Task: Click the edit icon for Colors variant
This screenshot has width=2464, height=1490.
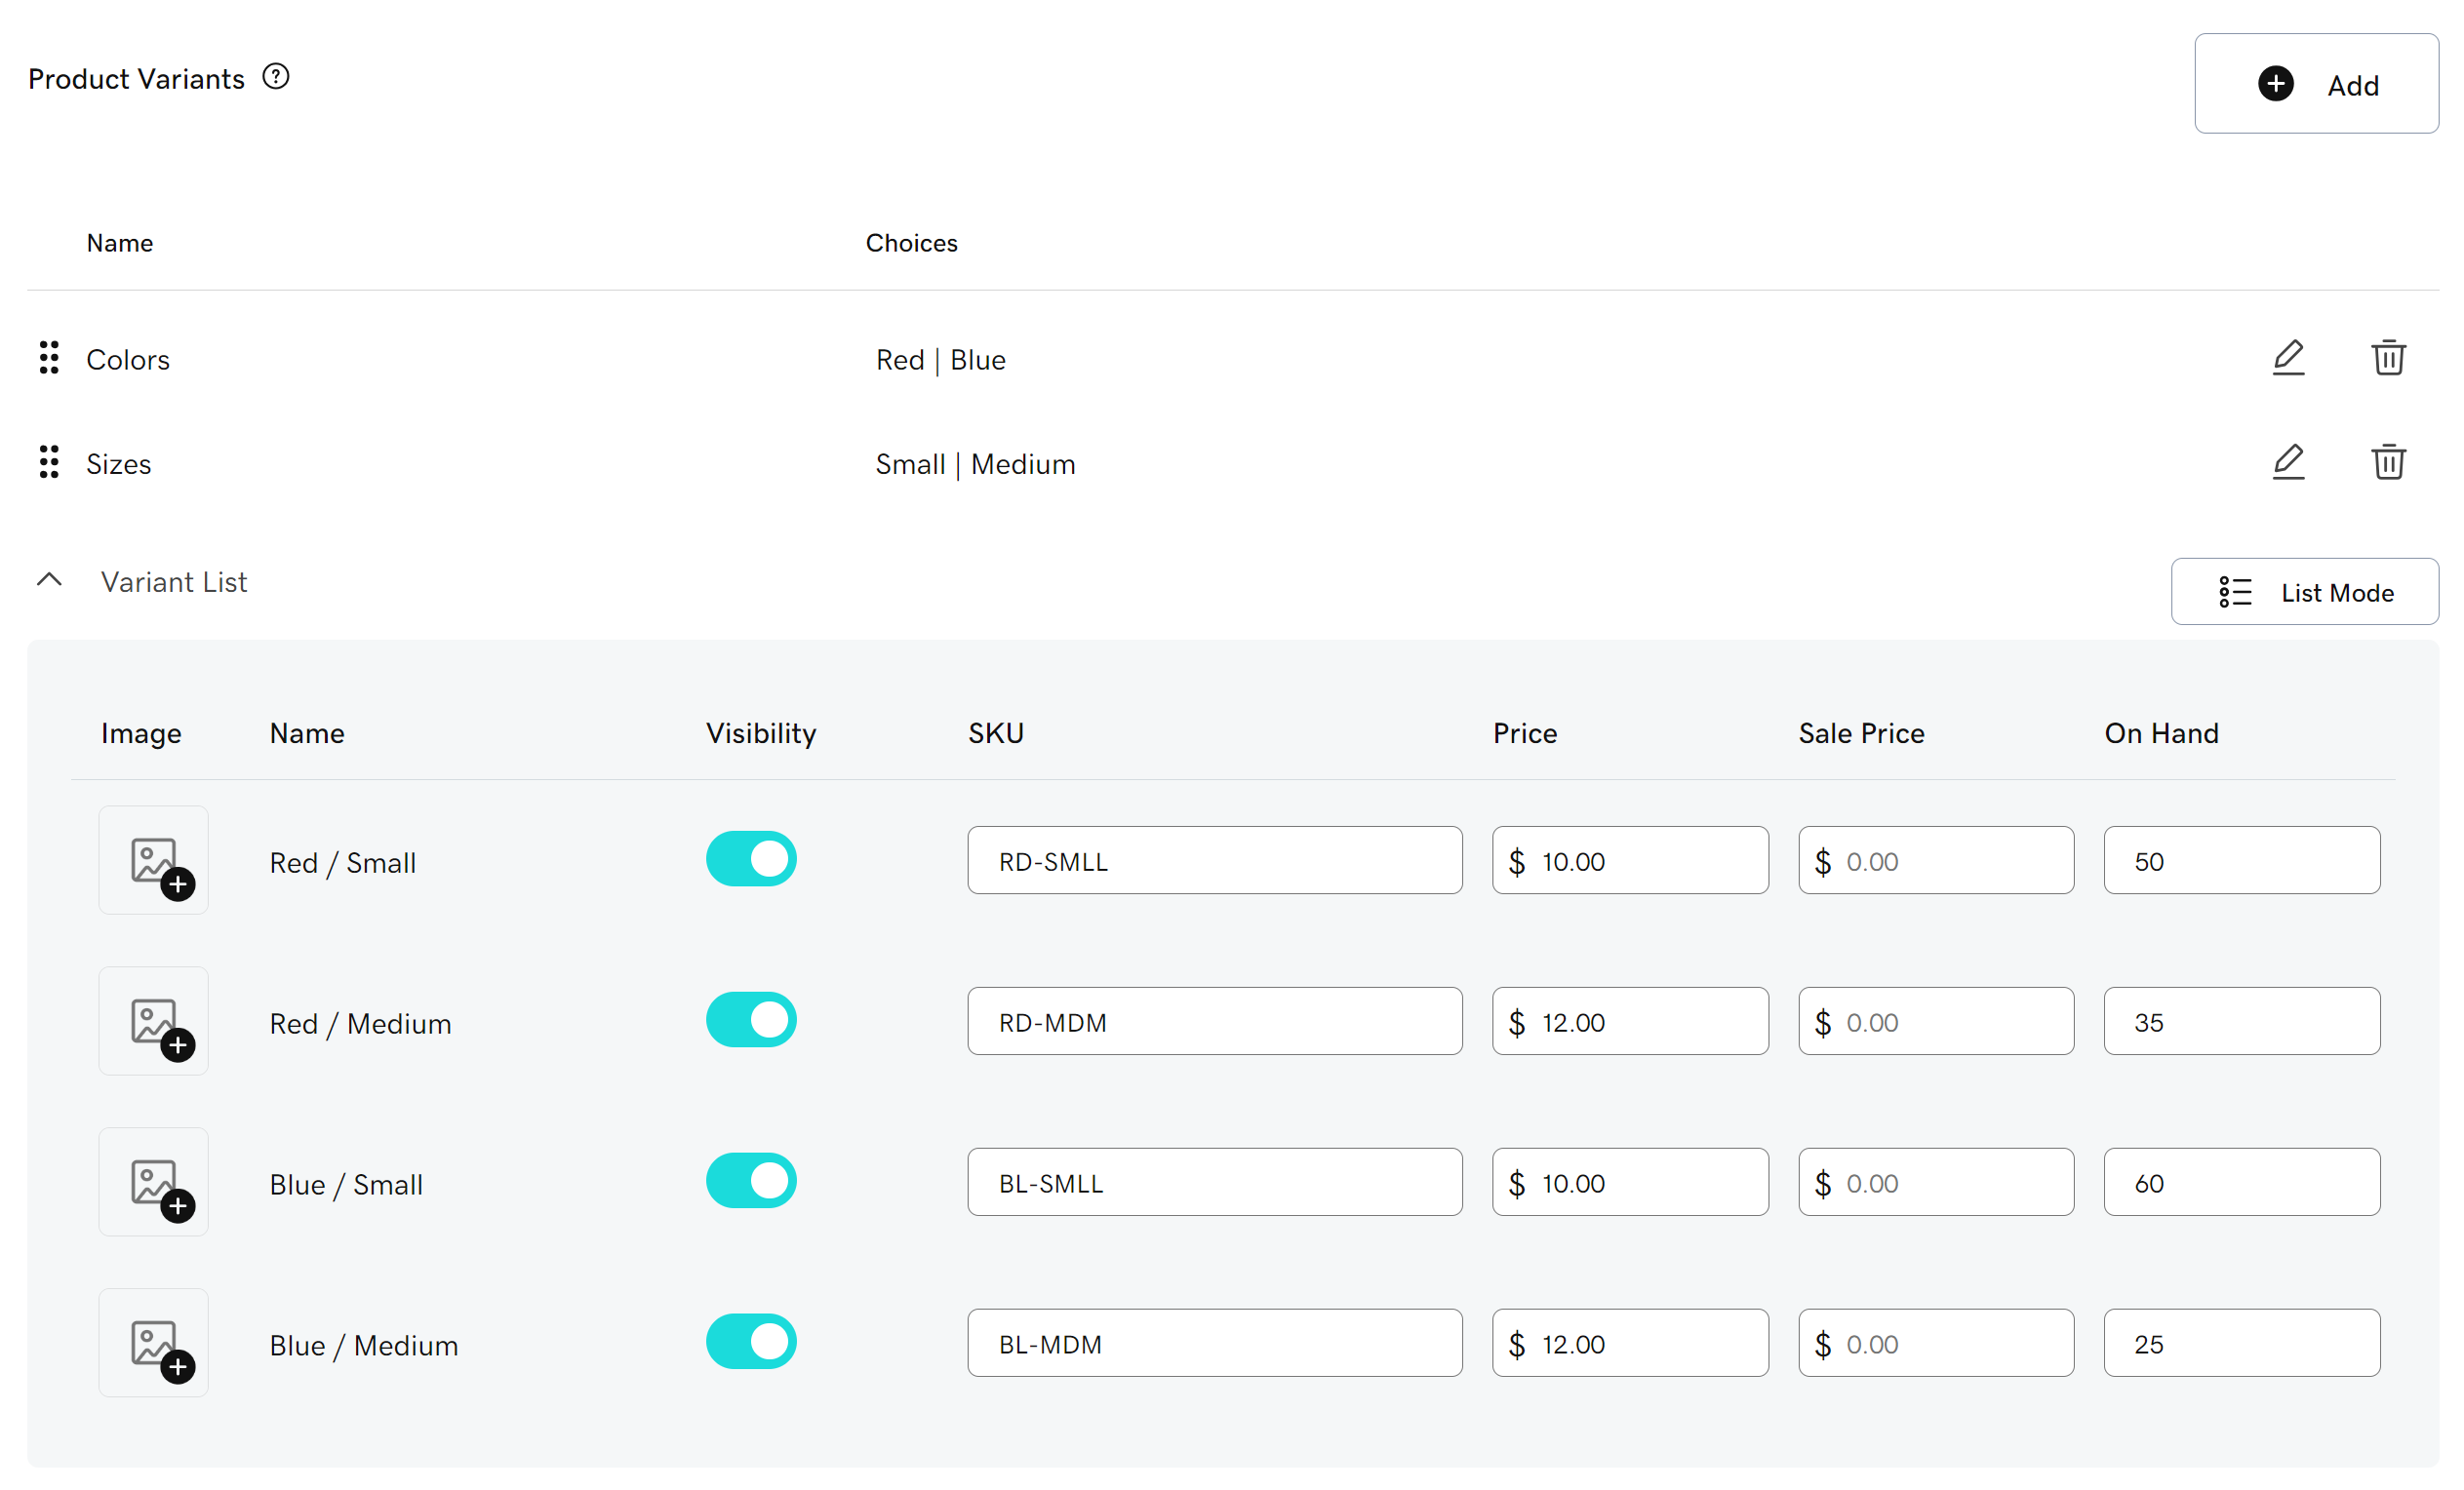Action: pyautogui.click(x=2288, y=359)
